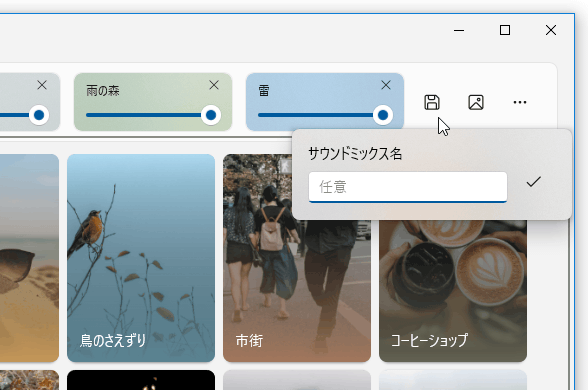Click the サウンドミックス名 heading text
This screenshot has height=390, width=588.
coord(355,154)
